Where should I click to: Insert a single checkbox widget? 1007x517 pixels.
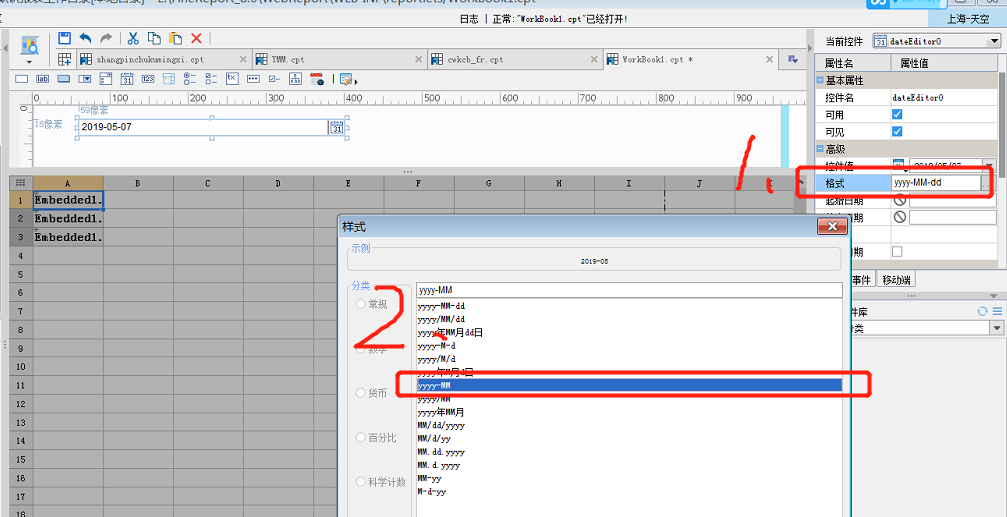tap(274, 79)
